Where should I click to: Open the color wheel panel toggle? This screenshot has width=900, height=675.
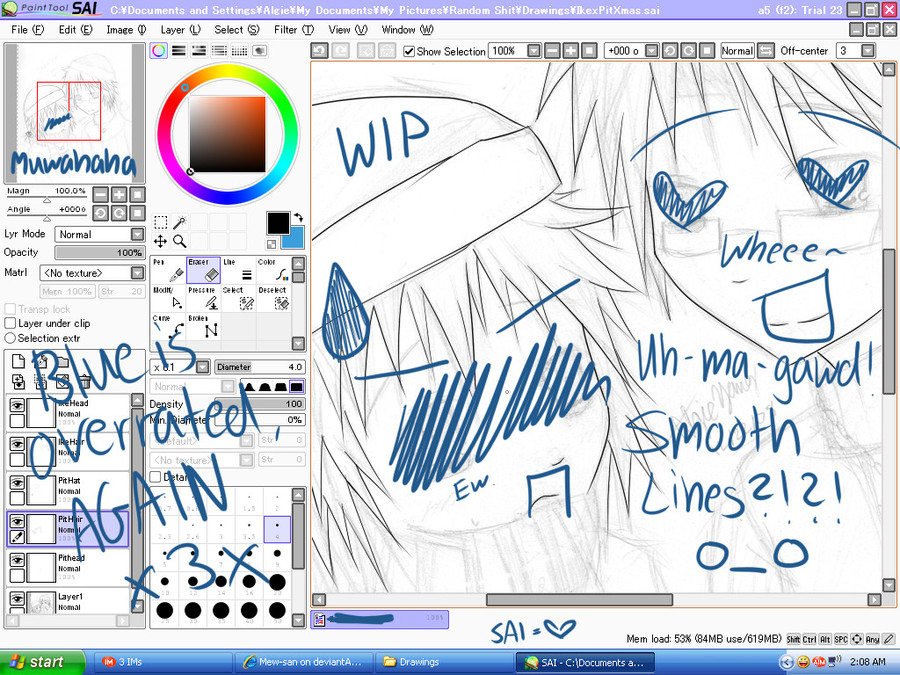point(159,51)
